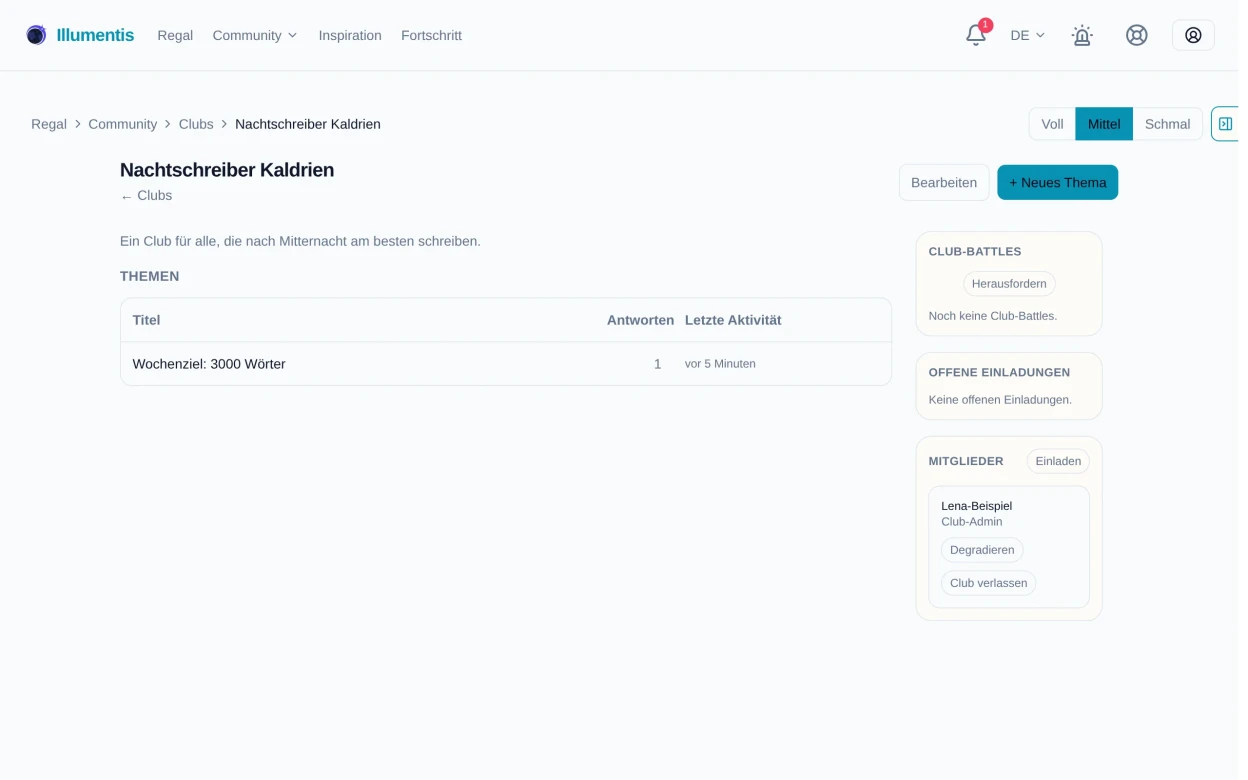Click the Letzte Aktivität column header
This screenshot has width=1248, height=780.
pyautogui.click(x=733, y=320)
